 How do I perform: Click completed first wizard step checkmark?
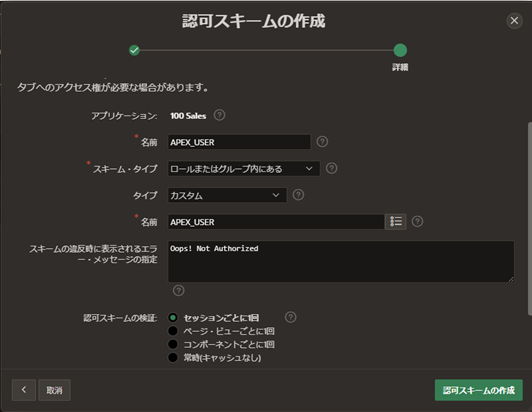[134, 50]
